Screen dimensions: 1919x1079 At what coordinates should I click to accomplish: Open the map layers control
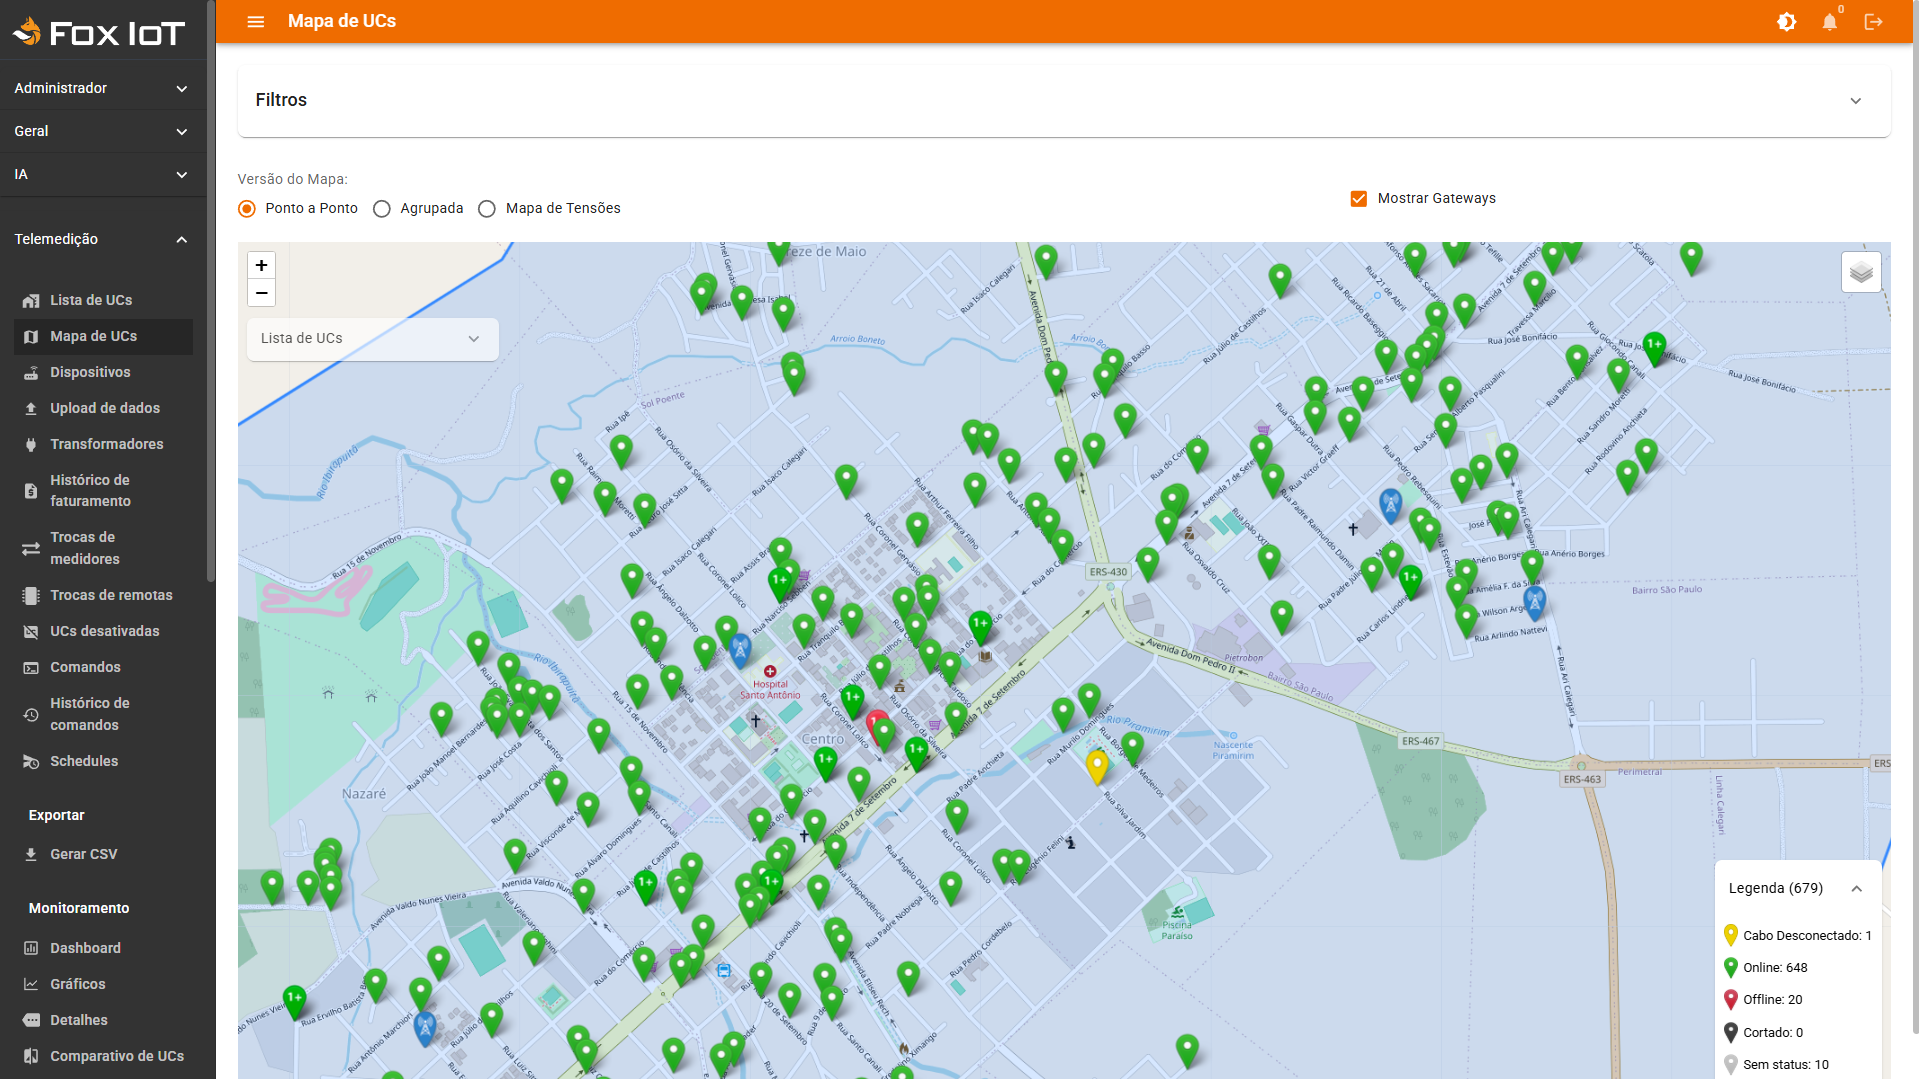click(x=1861, y=272)
